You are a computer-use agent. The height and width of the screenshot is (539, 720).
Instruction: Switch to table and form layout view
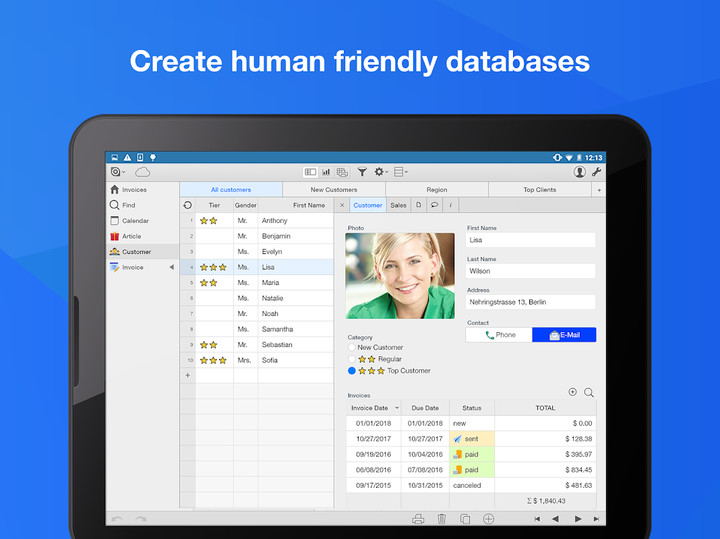pos(310,172)
